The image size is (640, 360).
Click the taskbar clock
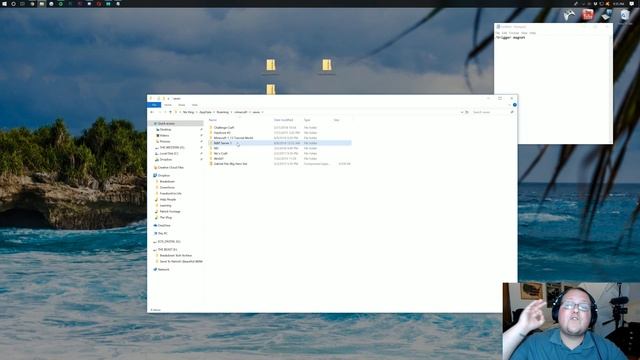(x=618, y=4)
